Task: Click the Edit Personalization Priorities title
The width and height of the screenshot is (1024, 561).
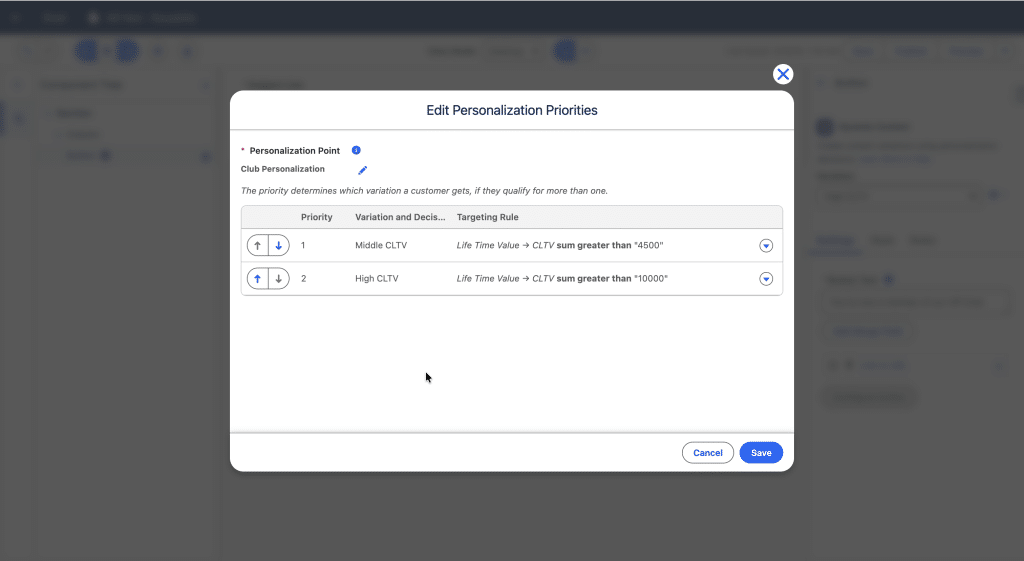Action: [512, 110]
